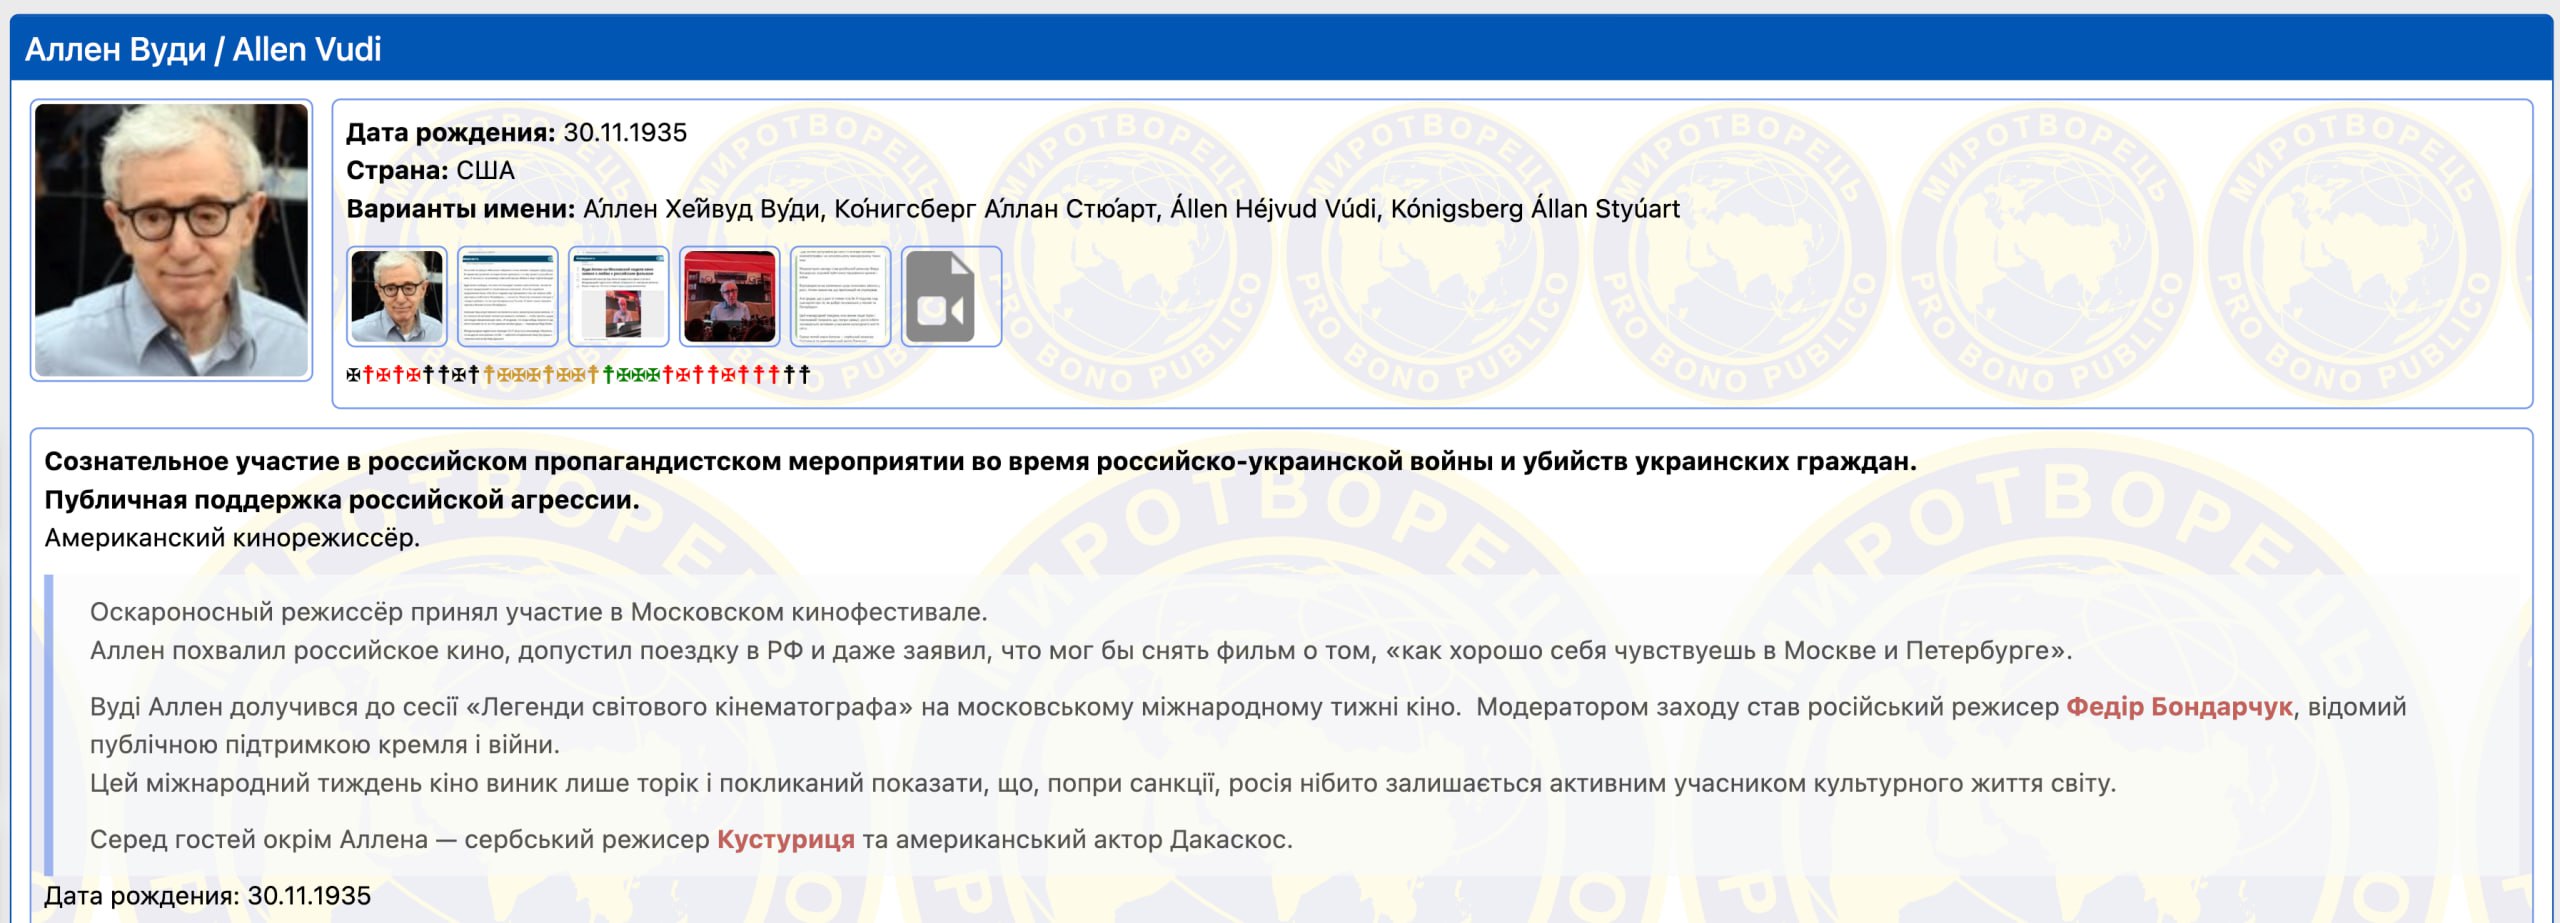Open the news article screenshot thumbnail
This screenshot has width=2560, height=923.
(618, 297)
